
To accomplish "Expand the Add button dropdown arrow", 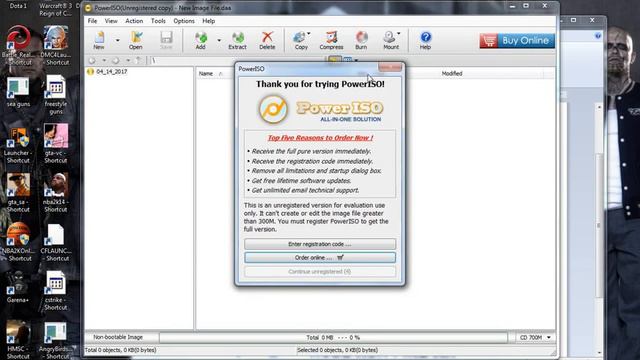I will click(219, 40).
